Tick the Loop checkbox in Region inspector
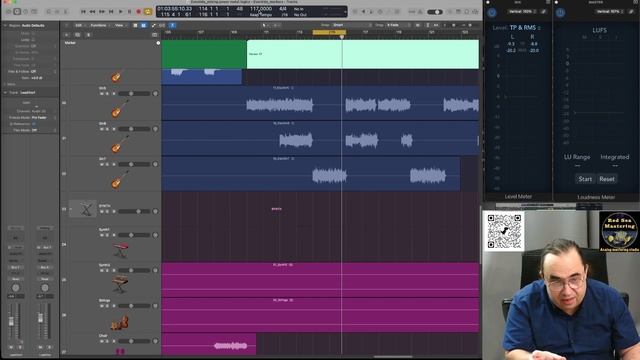This screenshot has height=360, width=640. [x=33, y=40]
